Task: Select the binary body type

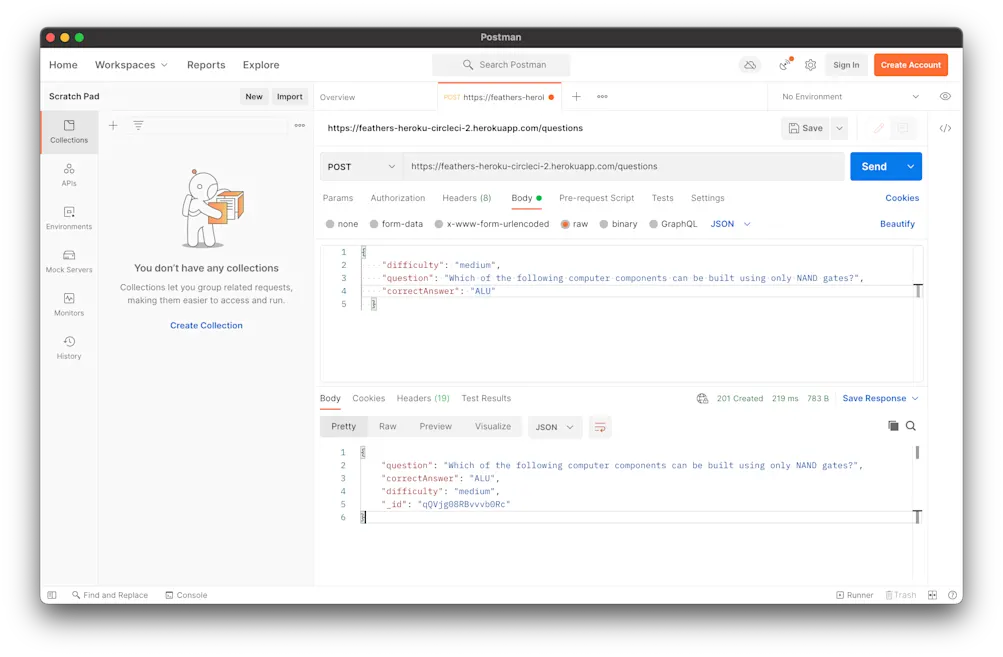Action: pyautogui.click(x=618, y=224)
